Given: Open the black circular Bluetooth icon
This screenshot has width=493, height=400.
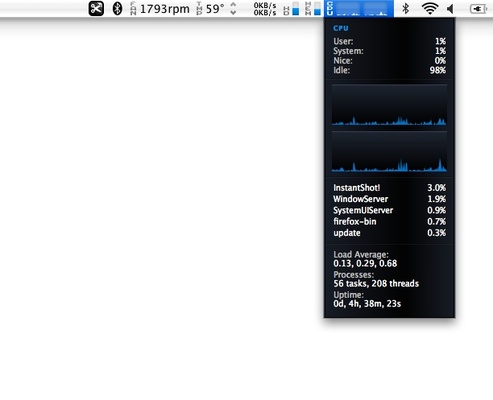Looking at the screenshot, I should (x=117, y=9).
